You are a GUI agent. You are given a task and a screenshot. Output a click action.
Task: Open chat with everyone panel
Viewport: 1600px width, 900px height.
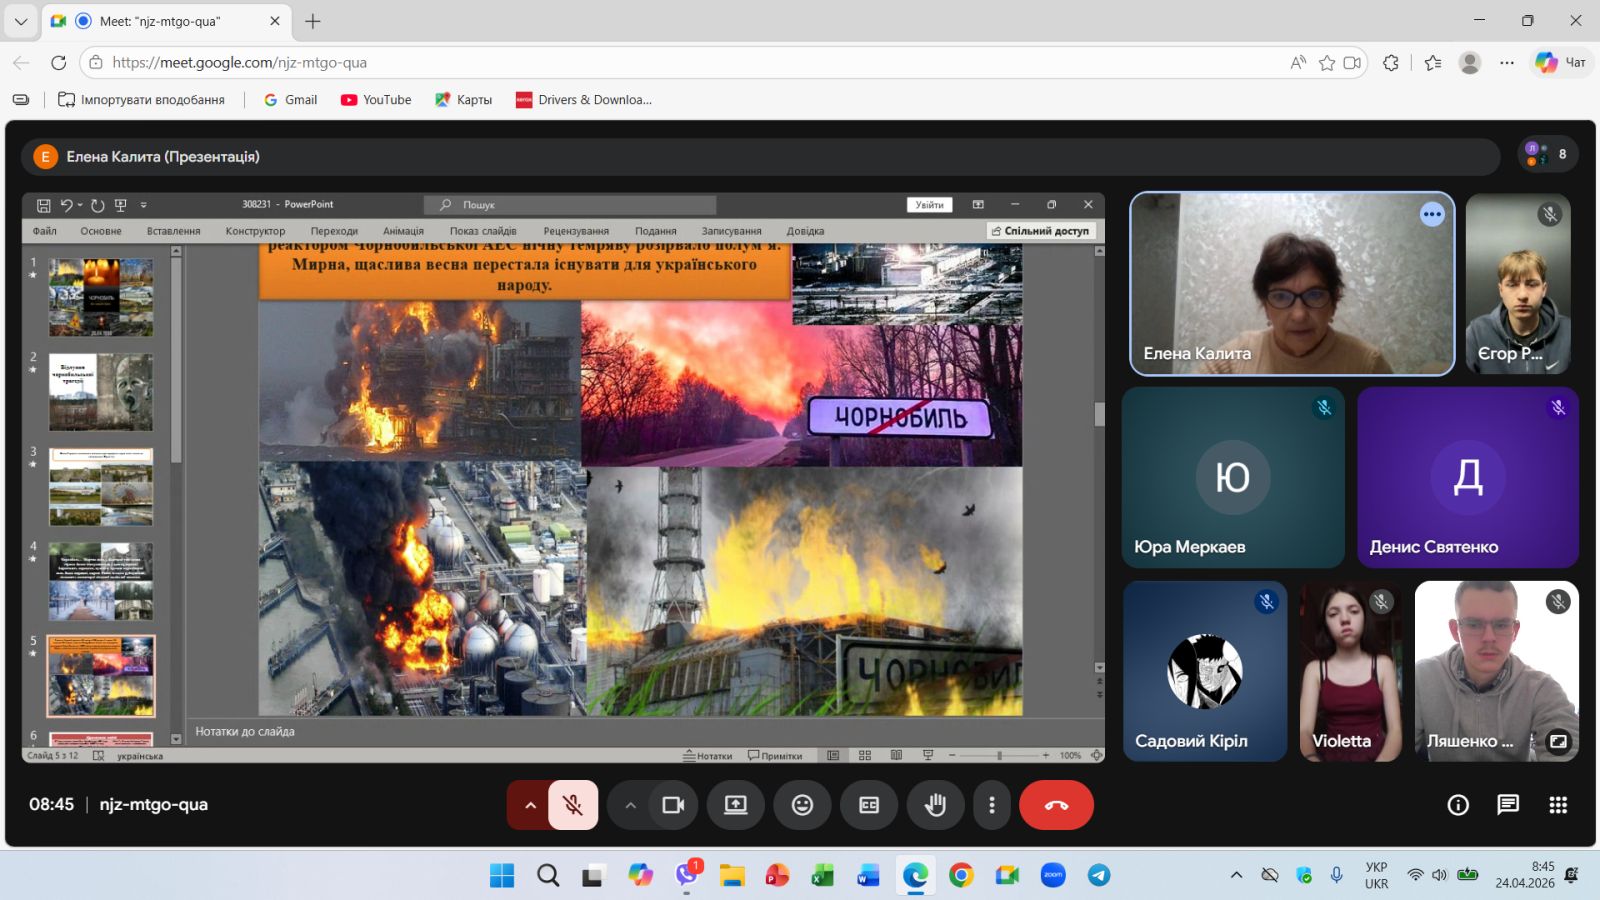1508,805
